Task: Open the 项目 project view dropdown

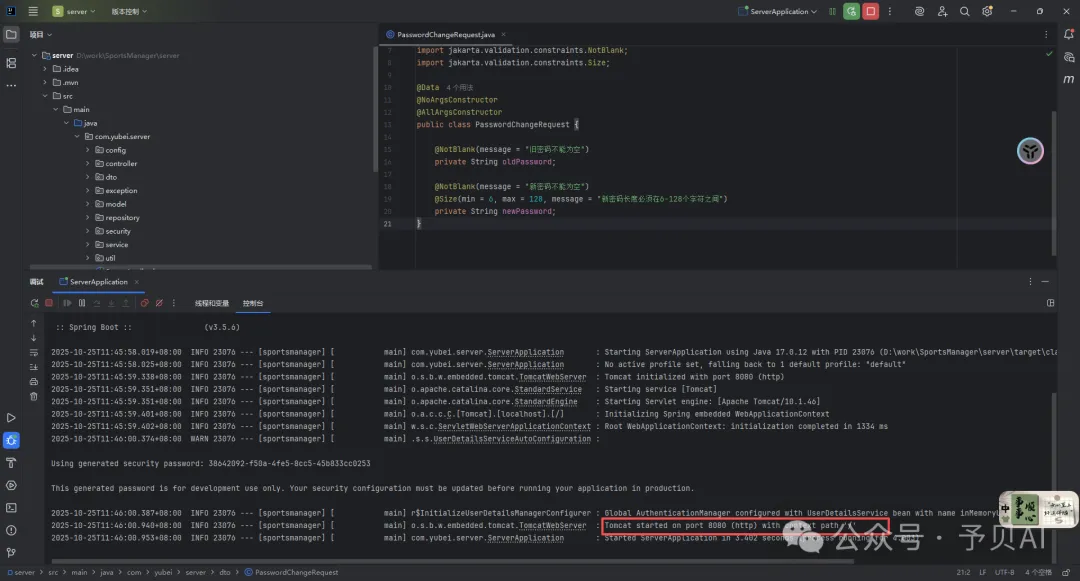Action: tap(41, 34)
